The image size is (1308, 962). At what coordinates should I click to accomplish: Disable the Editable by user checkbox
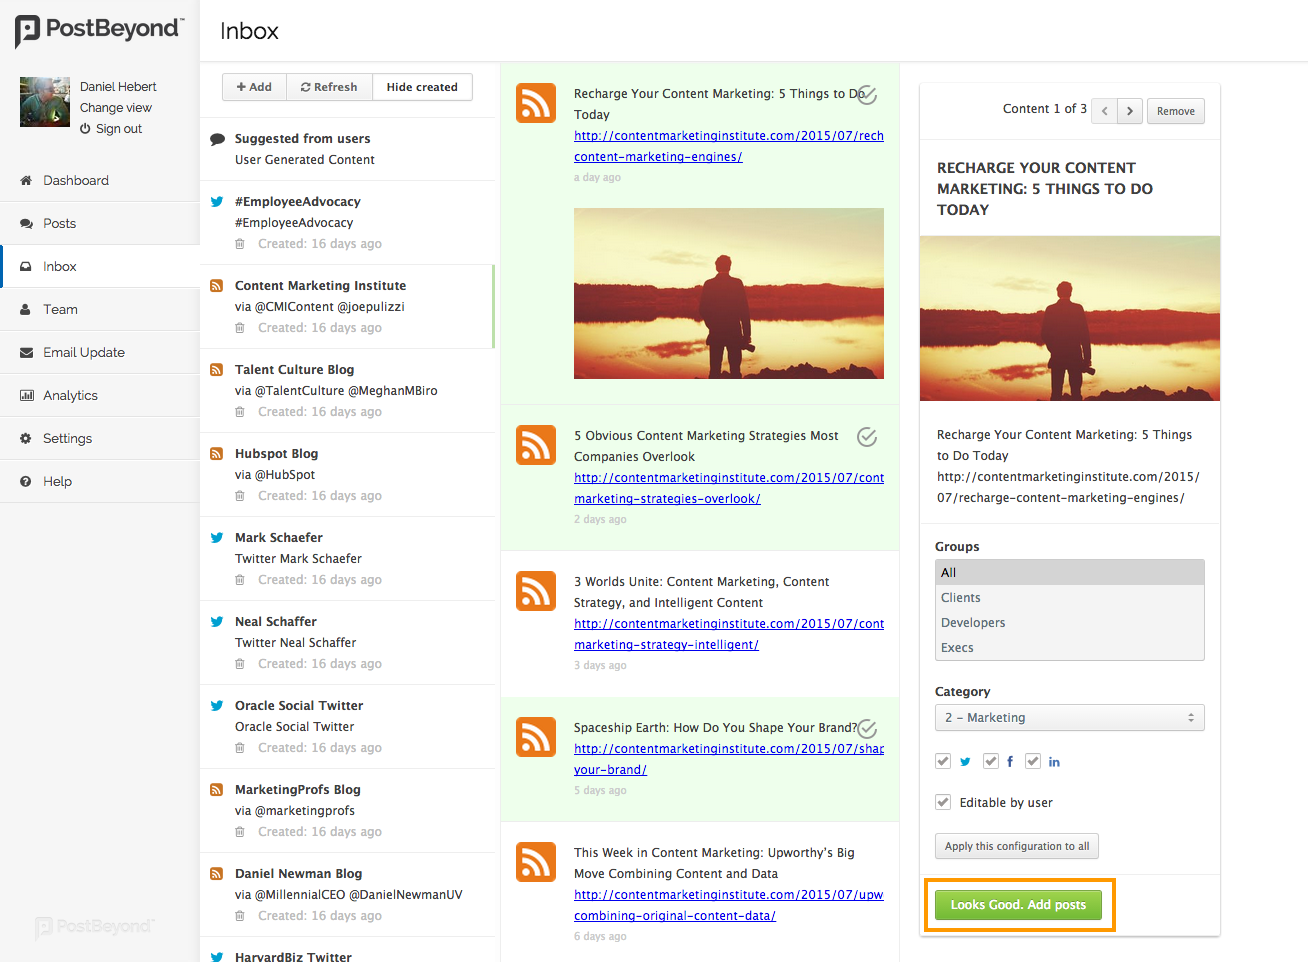943,801
